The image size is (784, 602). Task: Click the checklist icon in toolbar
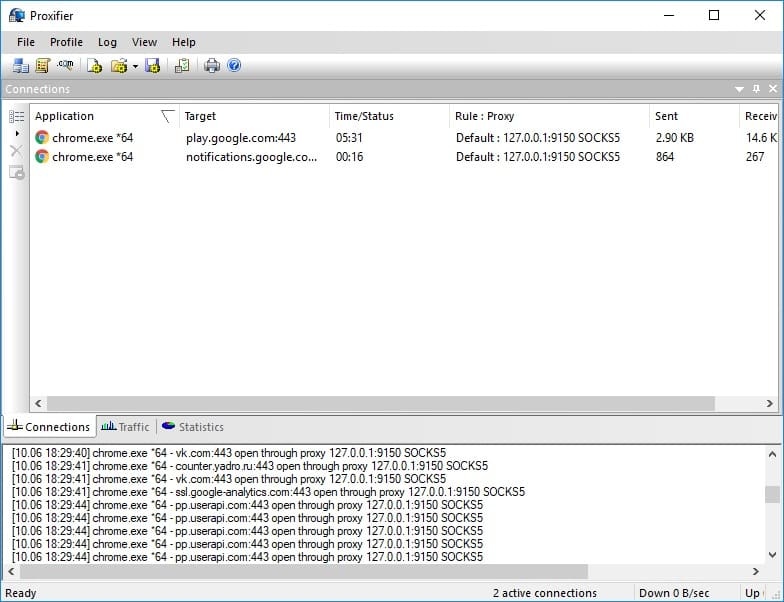(x=181, y=66)
